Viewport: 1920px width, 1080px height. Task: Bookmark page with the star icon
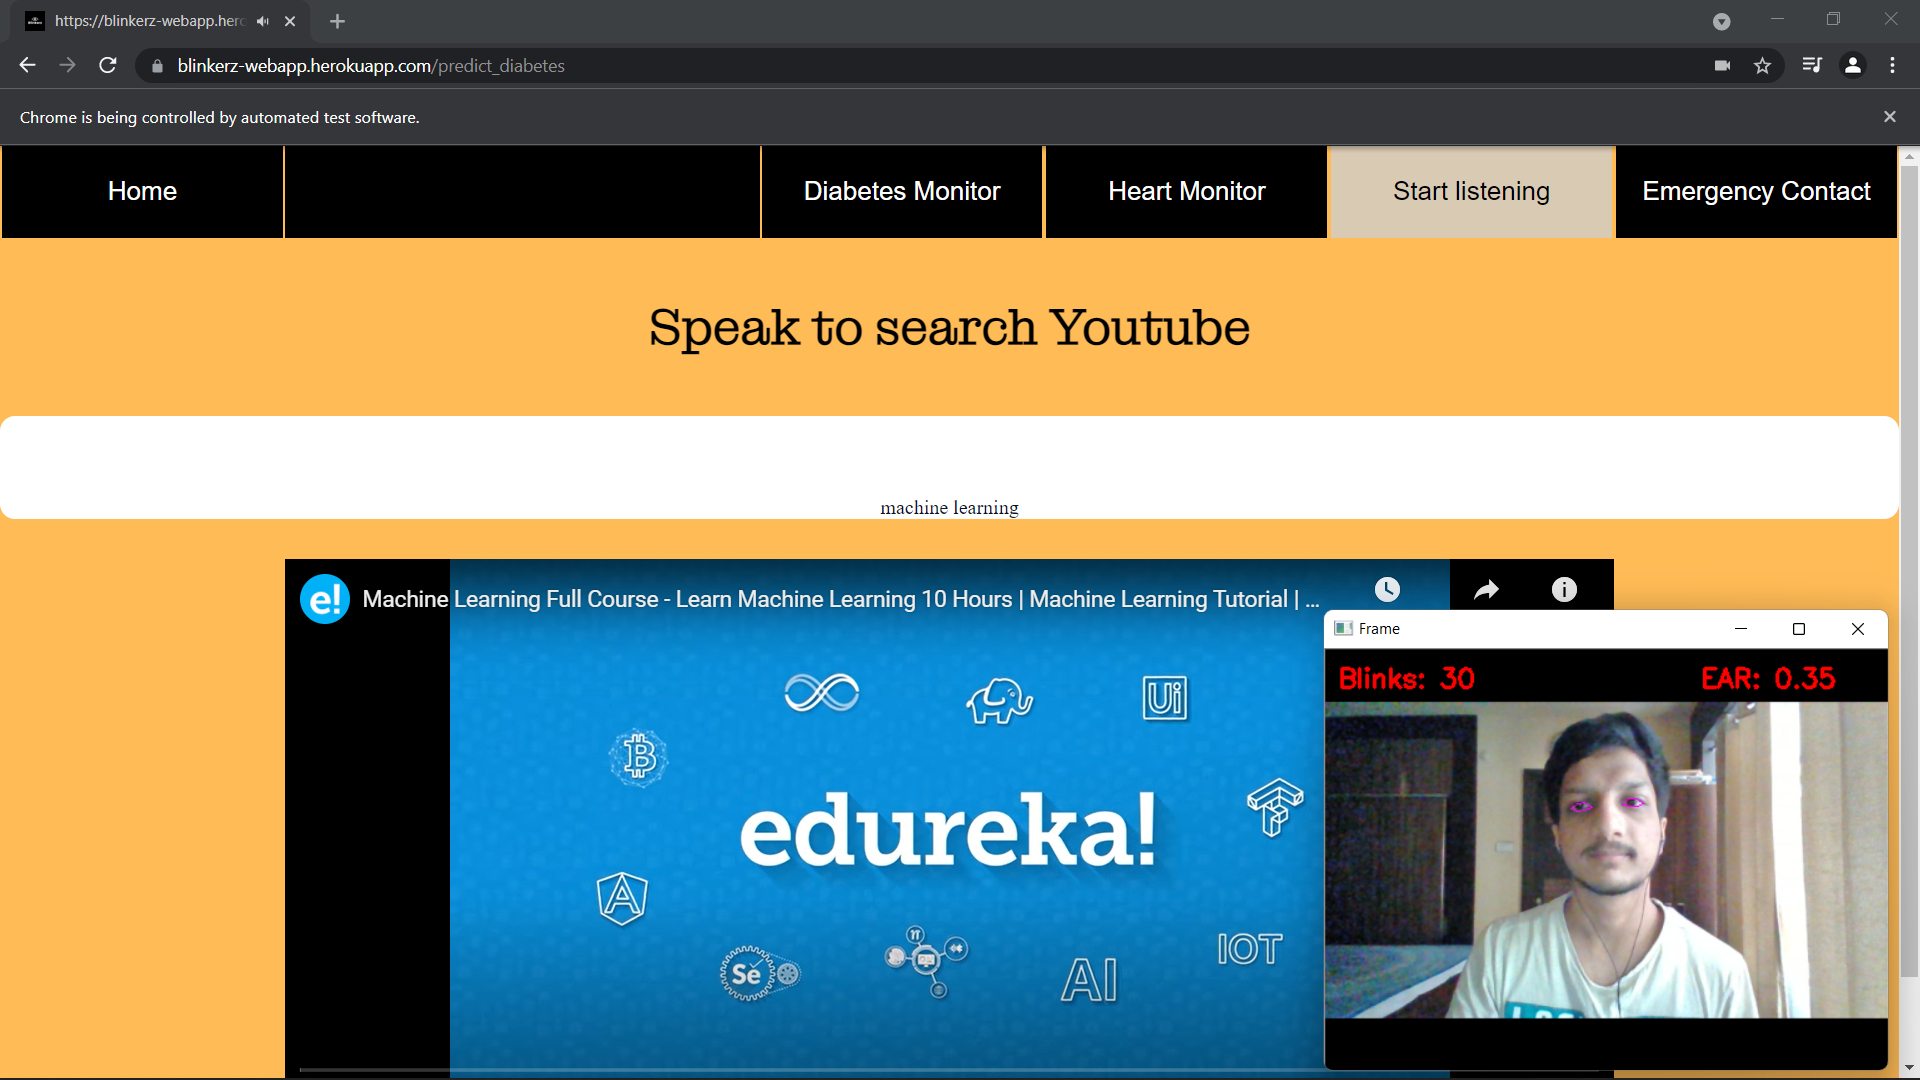[1762, 66]
